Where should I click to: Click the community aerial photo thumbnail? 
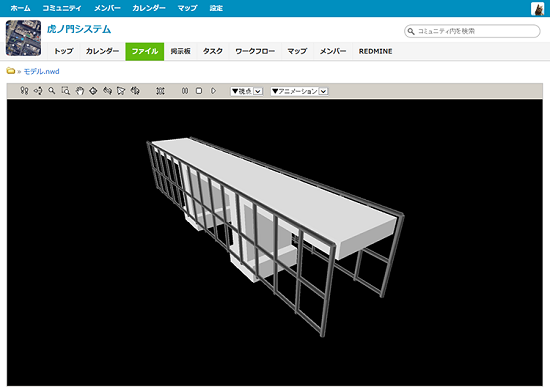(24, 38)
